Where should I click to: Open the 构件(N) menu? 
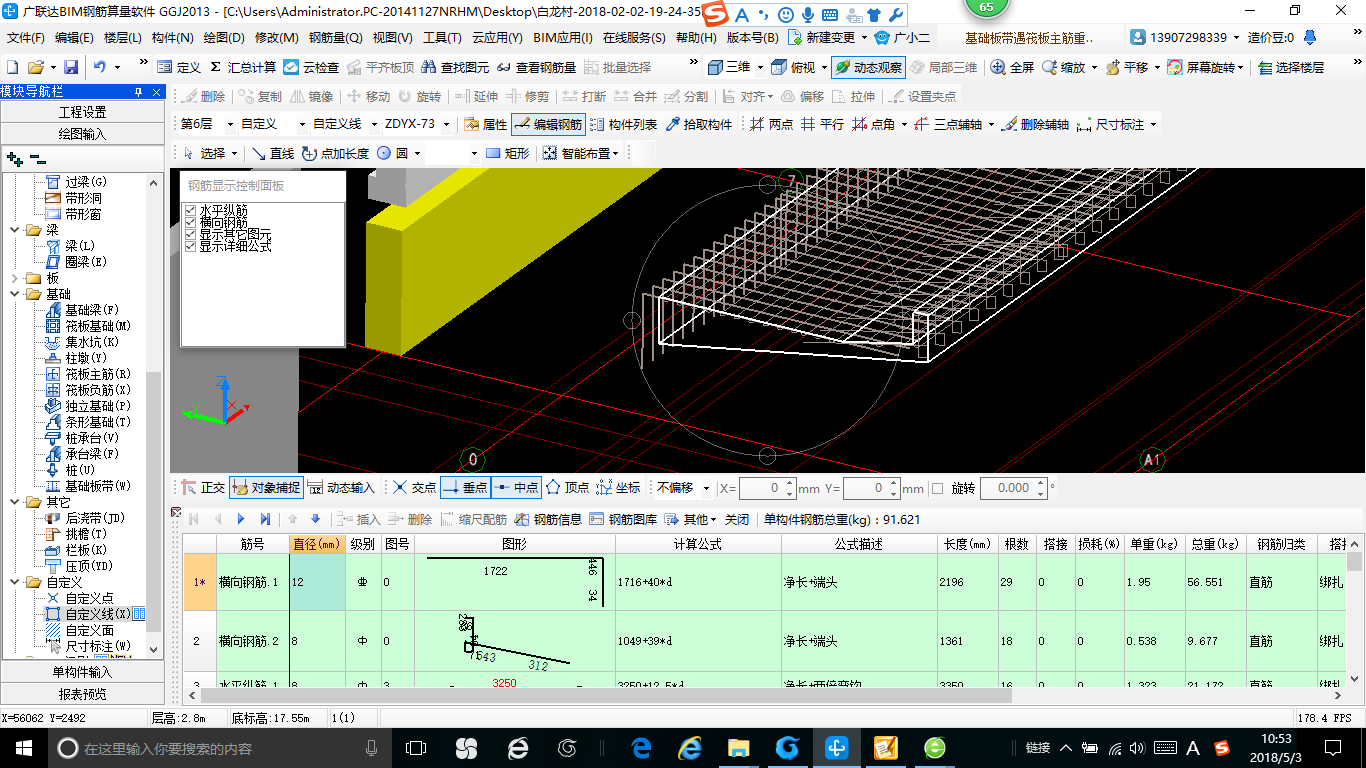click(x=172, y=38)
